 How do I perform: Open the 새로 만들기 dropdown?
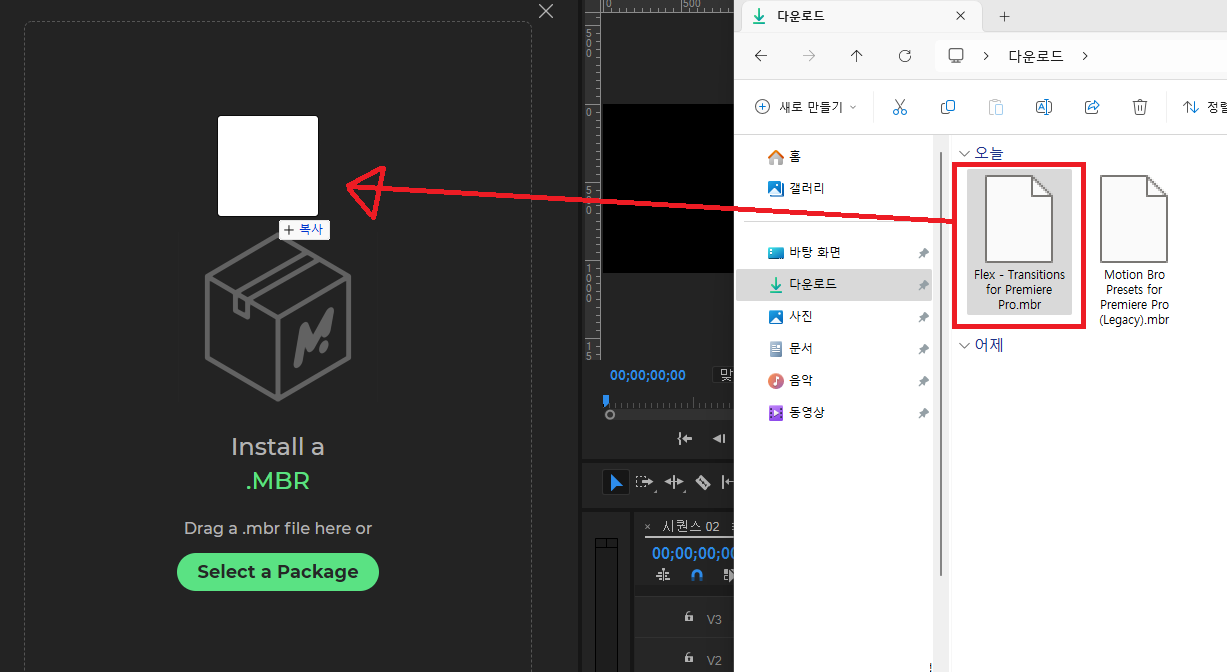[x=806, y=107]
